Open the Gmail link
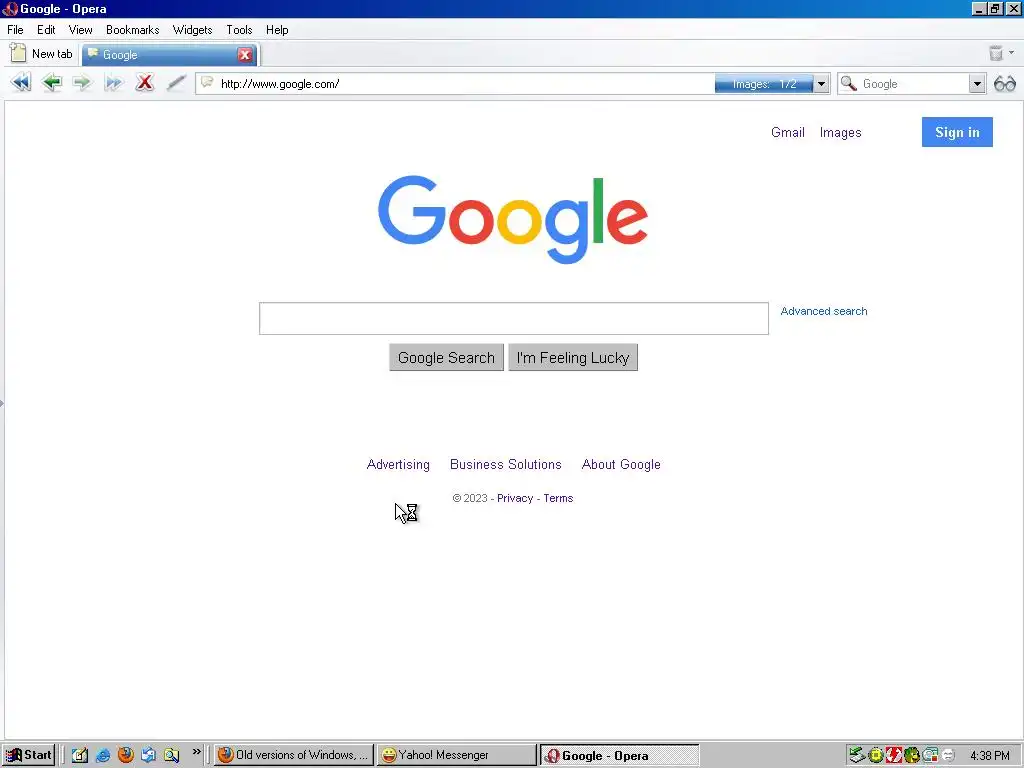Image resolution: width=1024 pixels, height=768 pixels. click(x=788, y=132)
